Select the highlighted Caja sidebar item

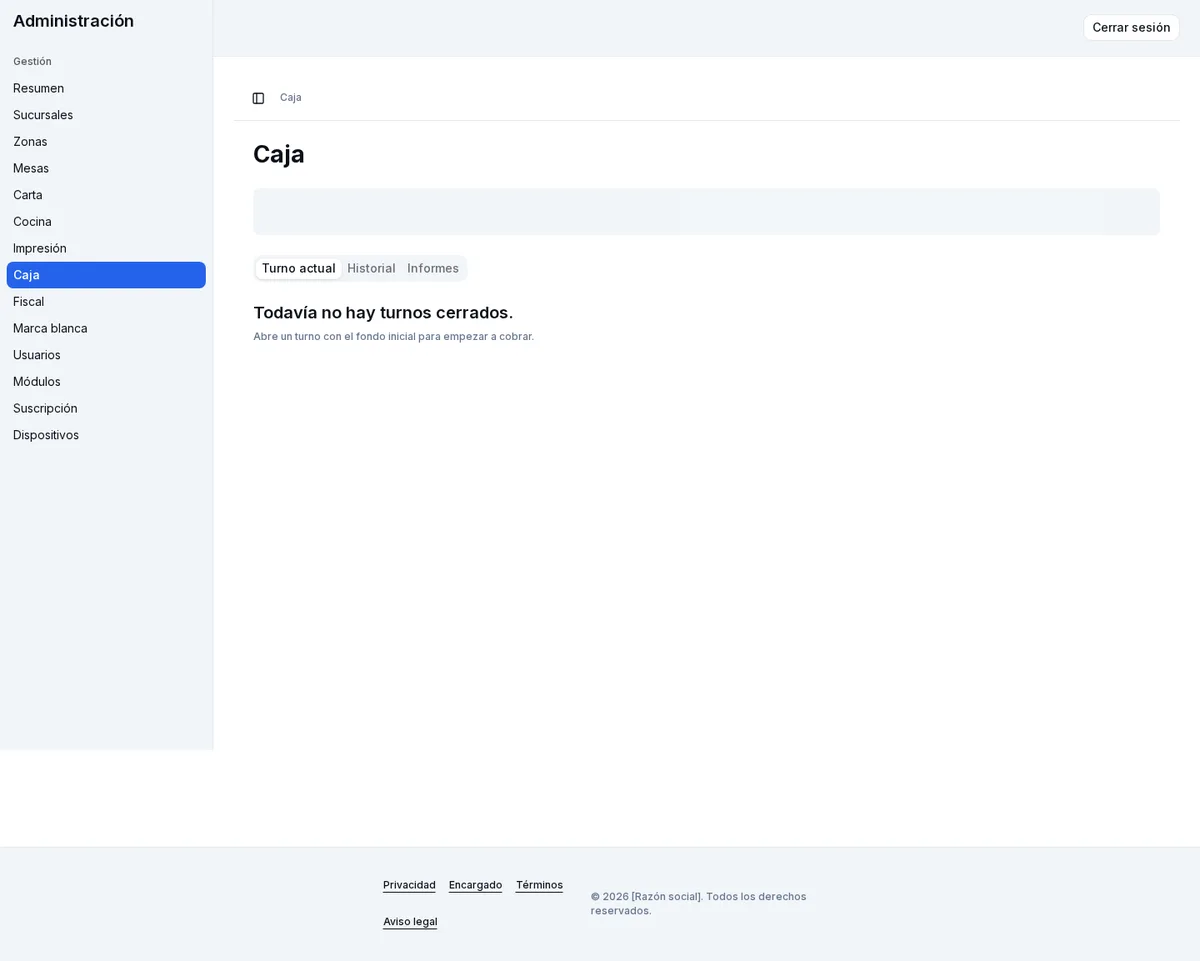[x=106, y=275]
